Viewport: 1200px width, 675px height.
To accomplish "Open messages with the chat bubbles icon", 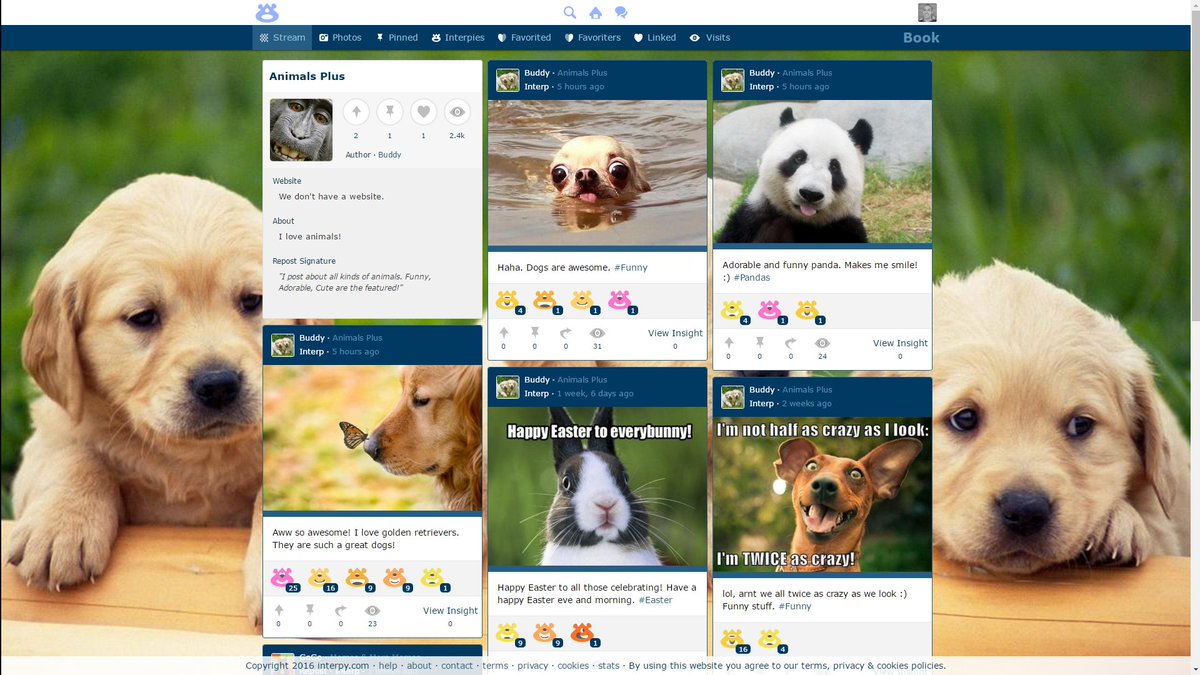I will coord(621,13).
